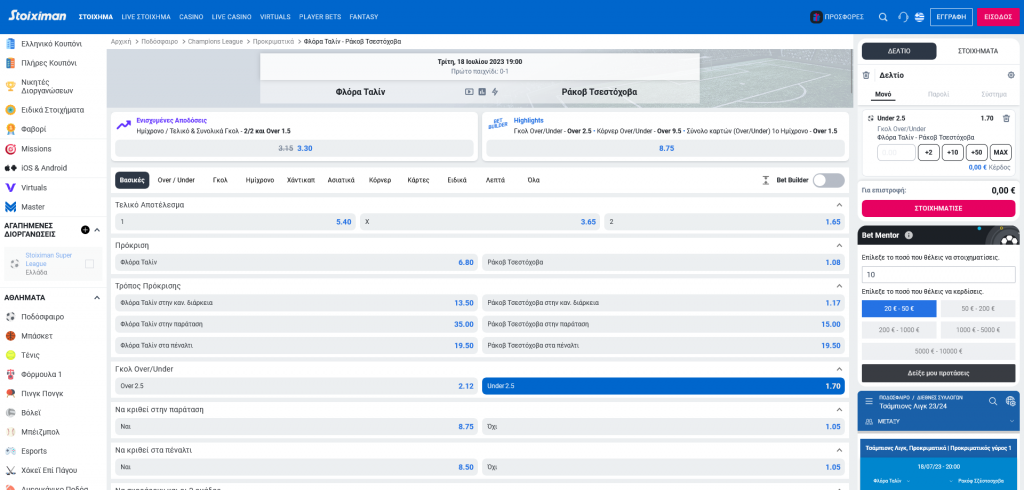This screenshot has height=490, width=1024.
Task: Click the ΕΓΓΡΑΦΗ register button
Action: (x=952, y=17)
